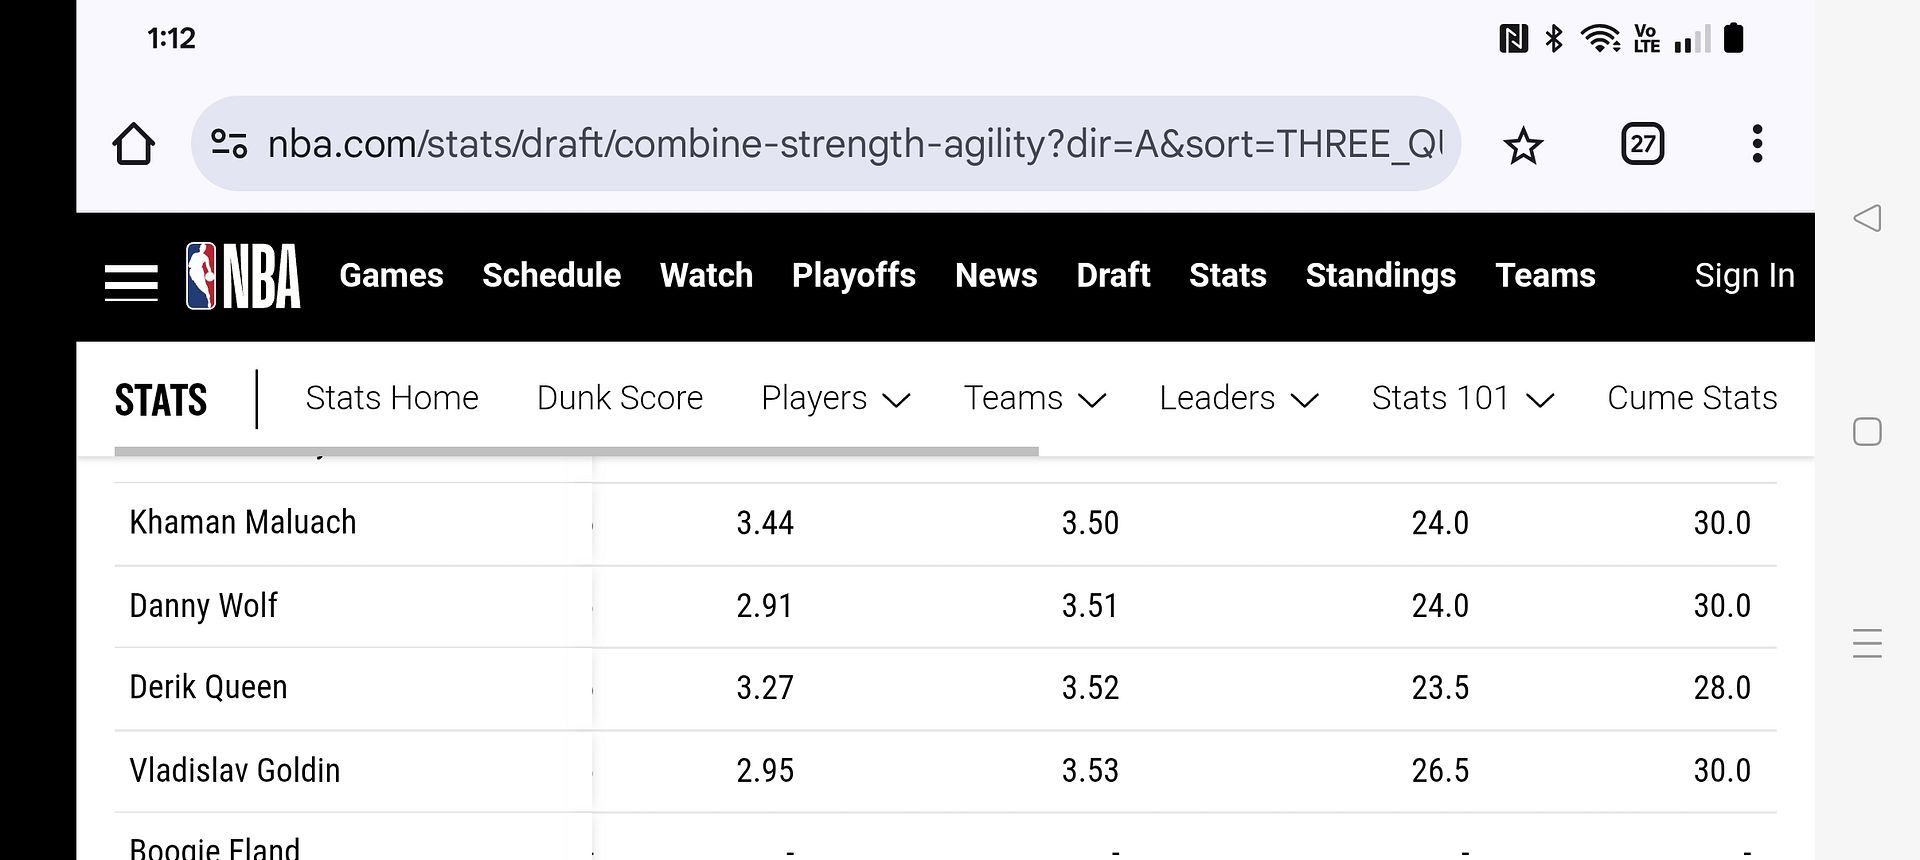Screen dimensions: 1920x860
Task: Open the NBA hamburger menu
Action: 131,282
